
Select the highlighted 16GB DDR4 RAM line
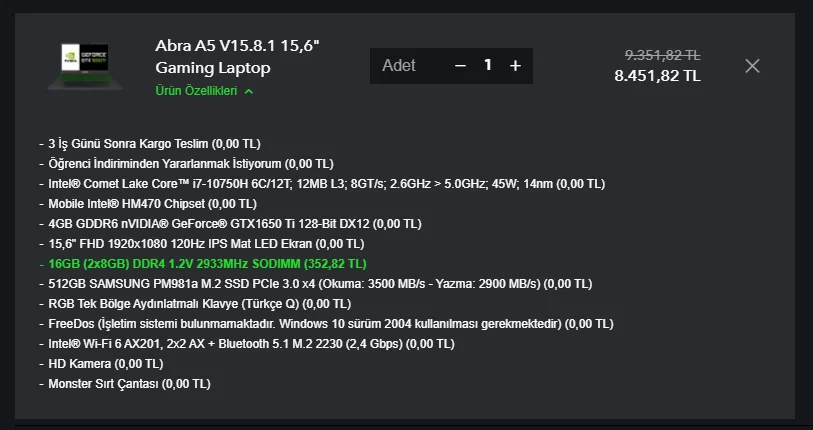coord(207,264)
